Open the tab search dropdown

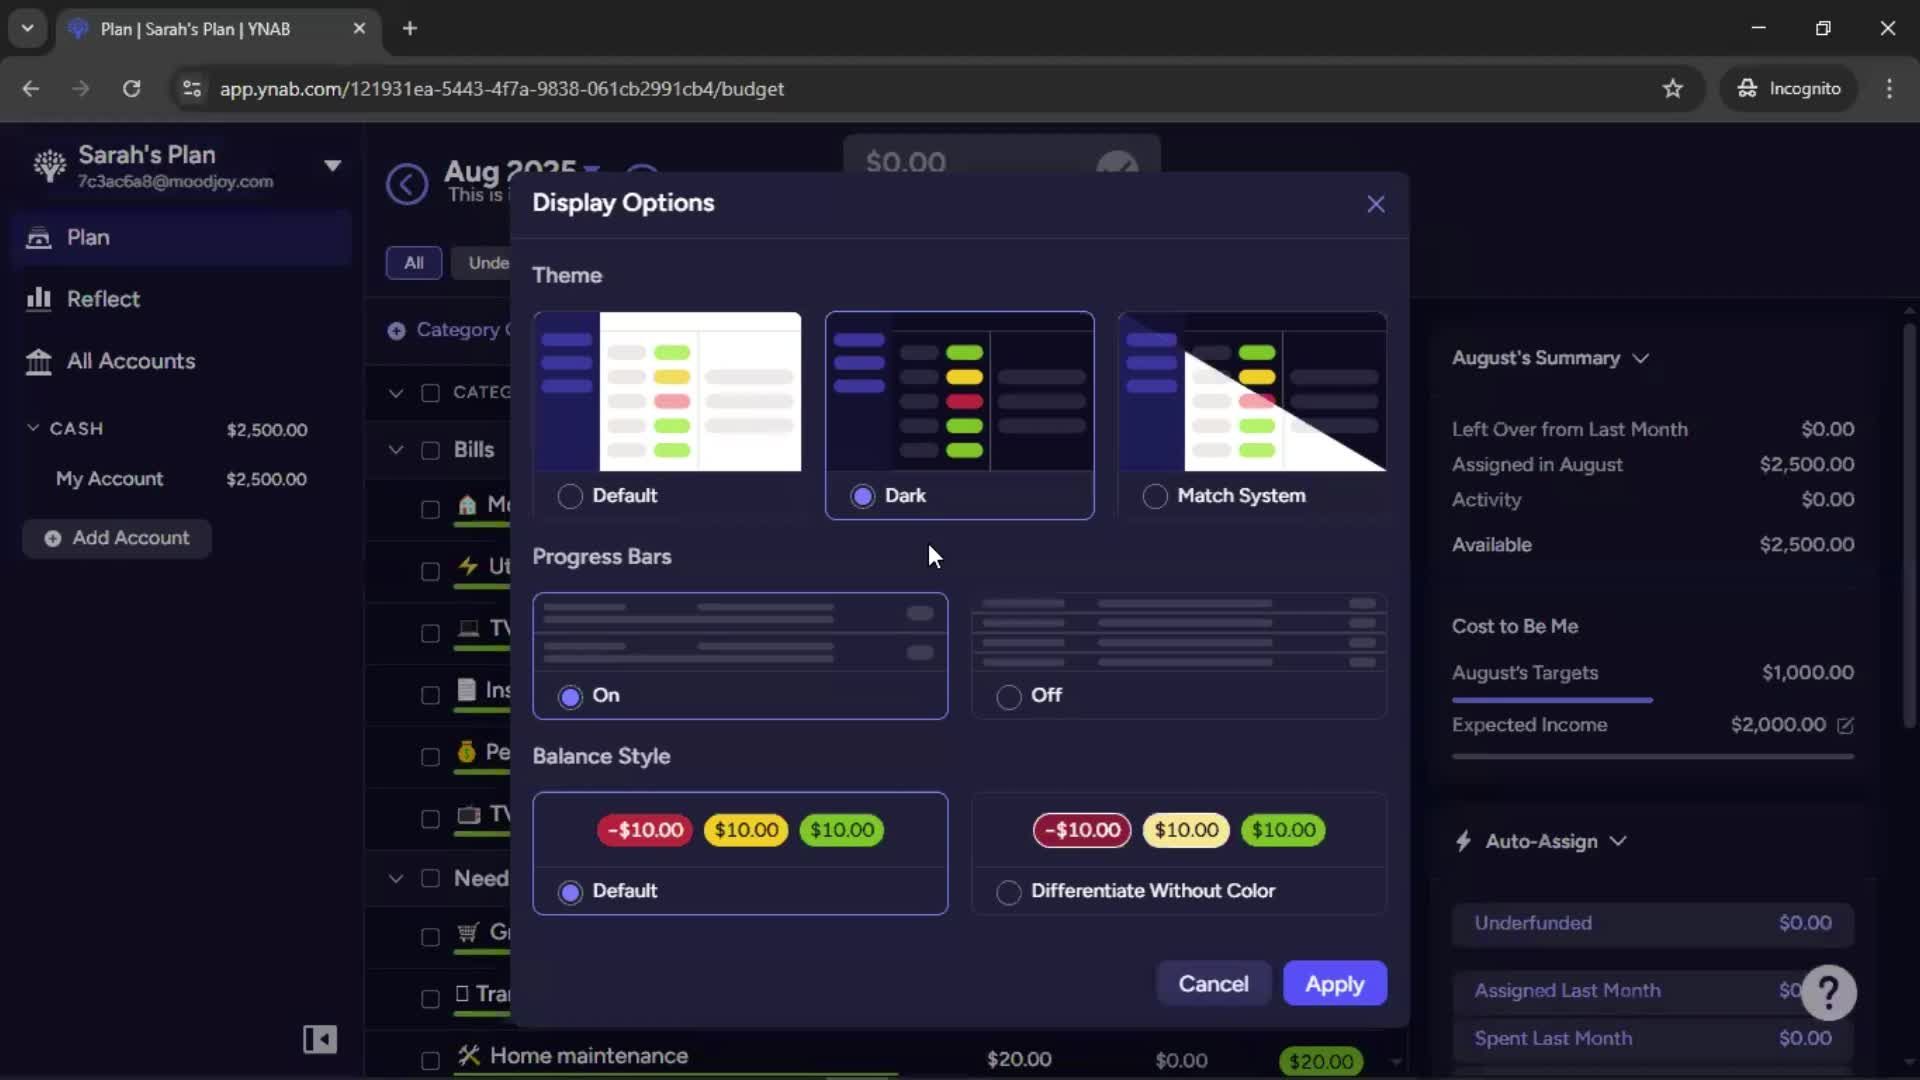click(28, 29)
